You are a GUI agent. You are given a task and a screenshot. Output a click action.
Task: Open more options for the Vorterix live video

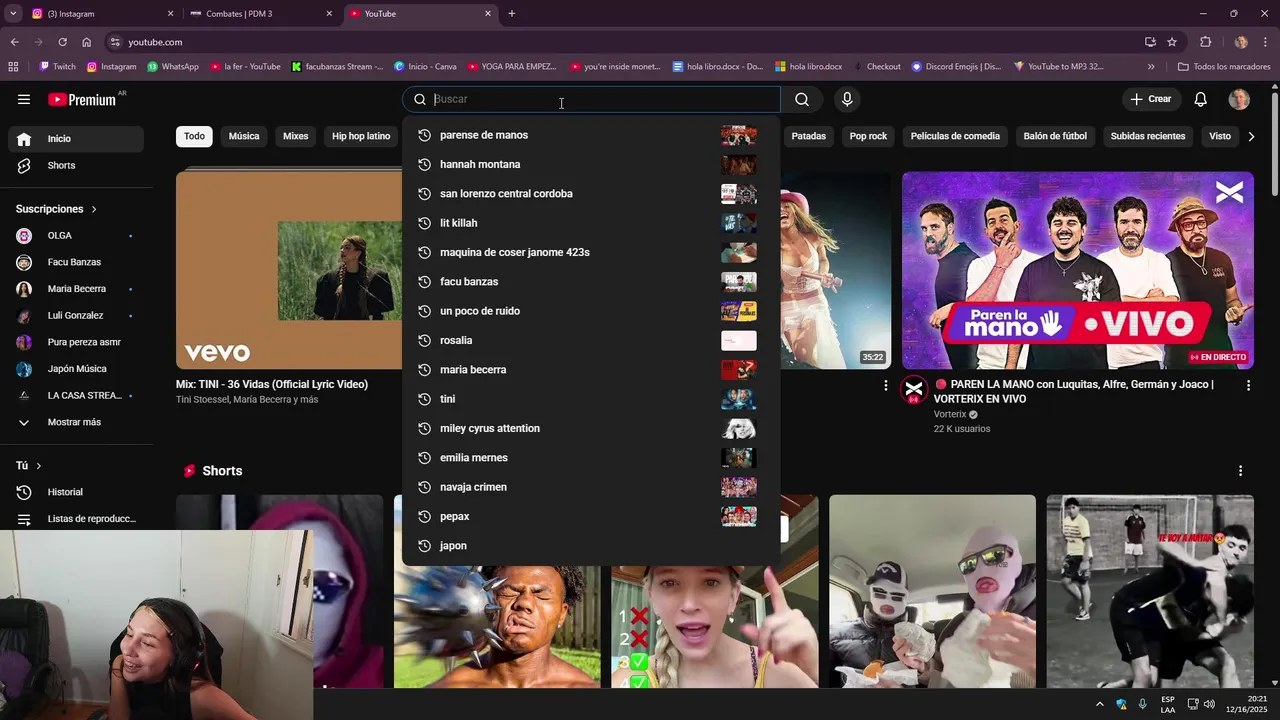1248,385
